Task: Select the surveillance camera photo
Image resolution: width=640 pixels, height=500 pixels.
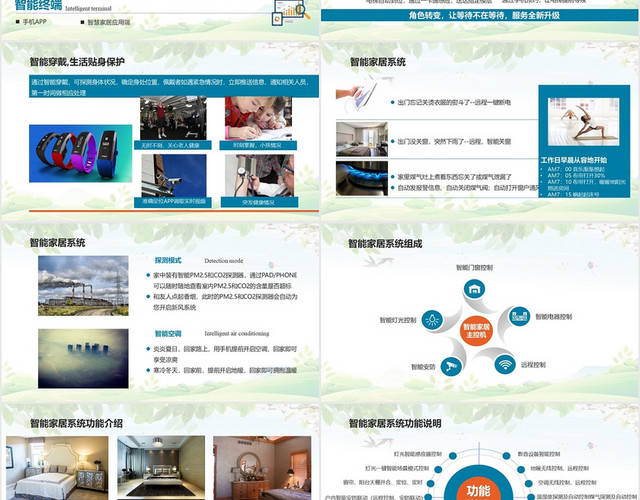Action: pyautogui.click(x=174, y=176)
